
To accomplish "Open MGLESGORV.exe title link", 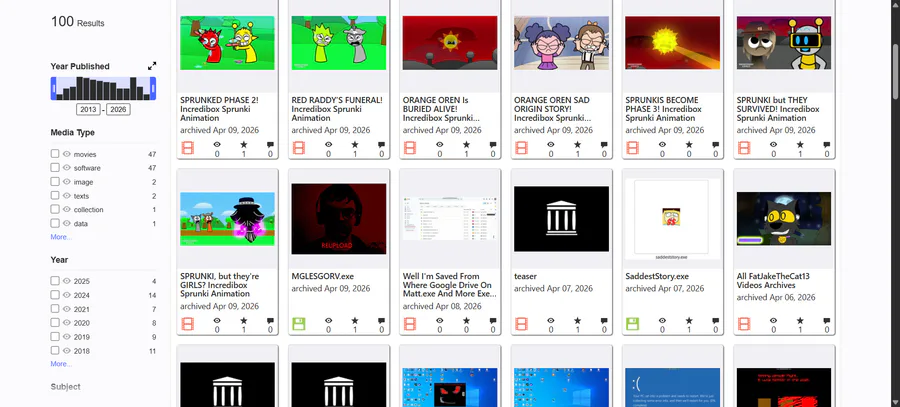I will click(x=323, y=276).
